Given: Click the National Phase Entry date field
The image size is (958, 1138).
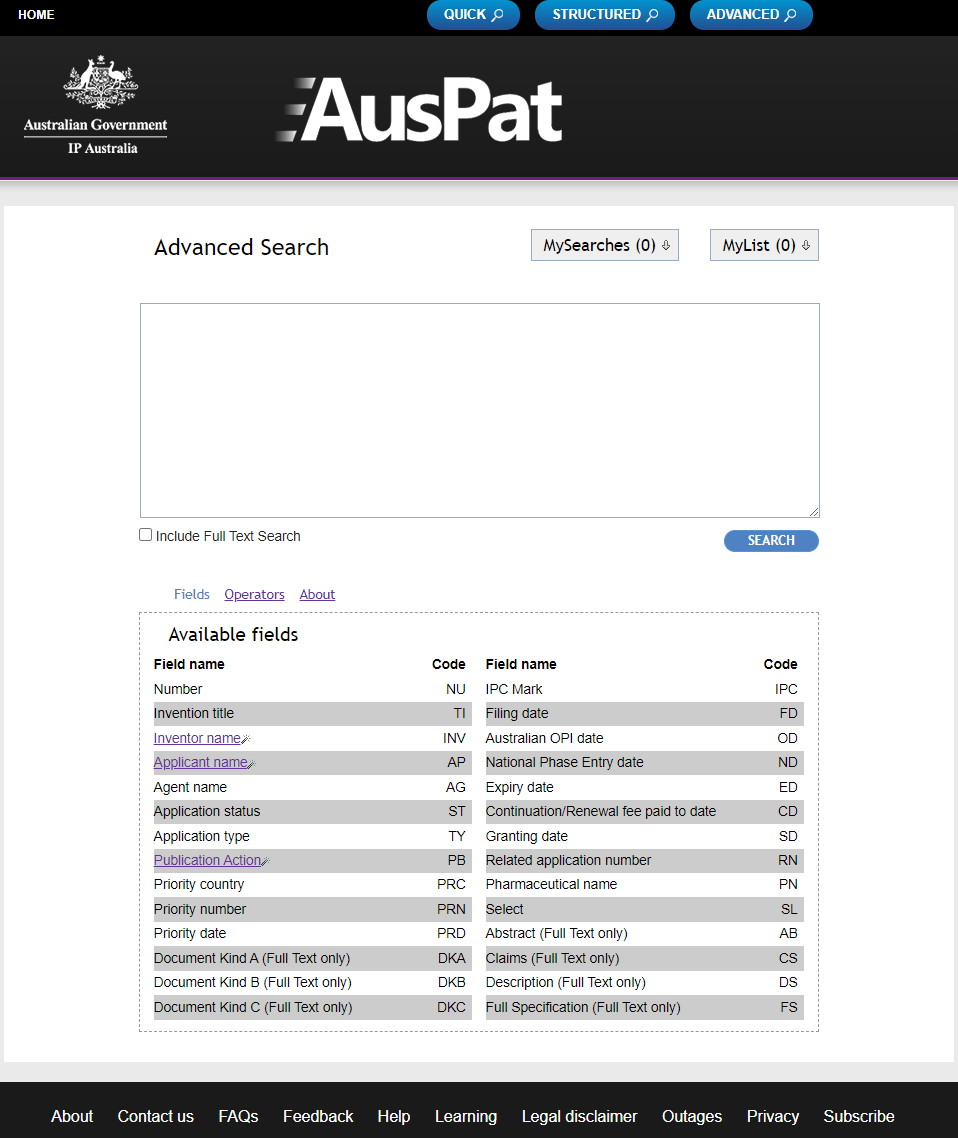Looking at the screenshot, I should coord(565,763).
